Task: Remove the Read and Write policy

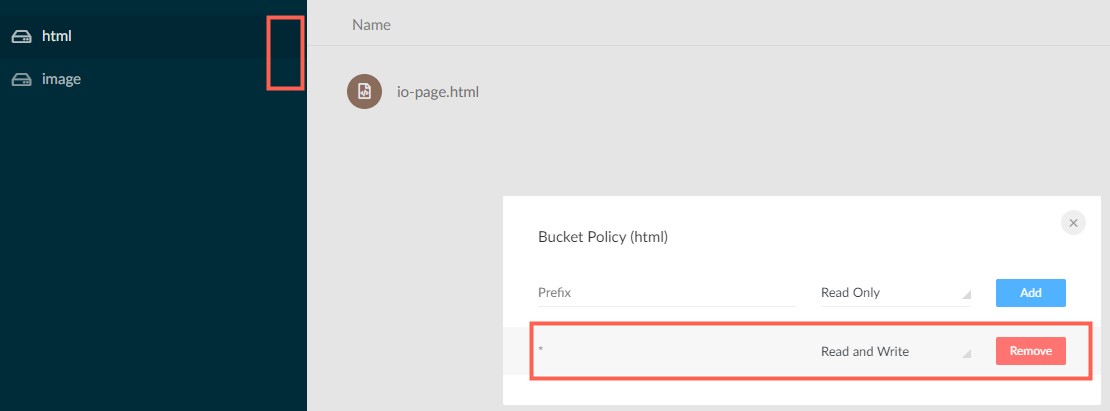Action: point(1030,351)
